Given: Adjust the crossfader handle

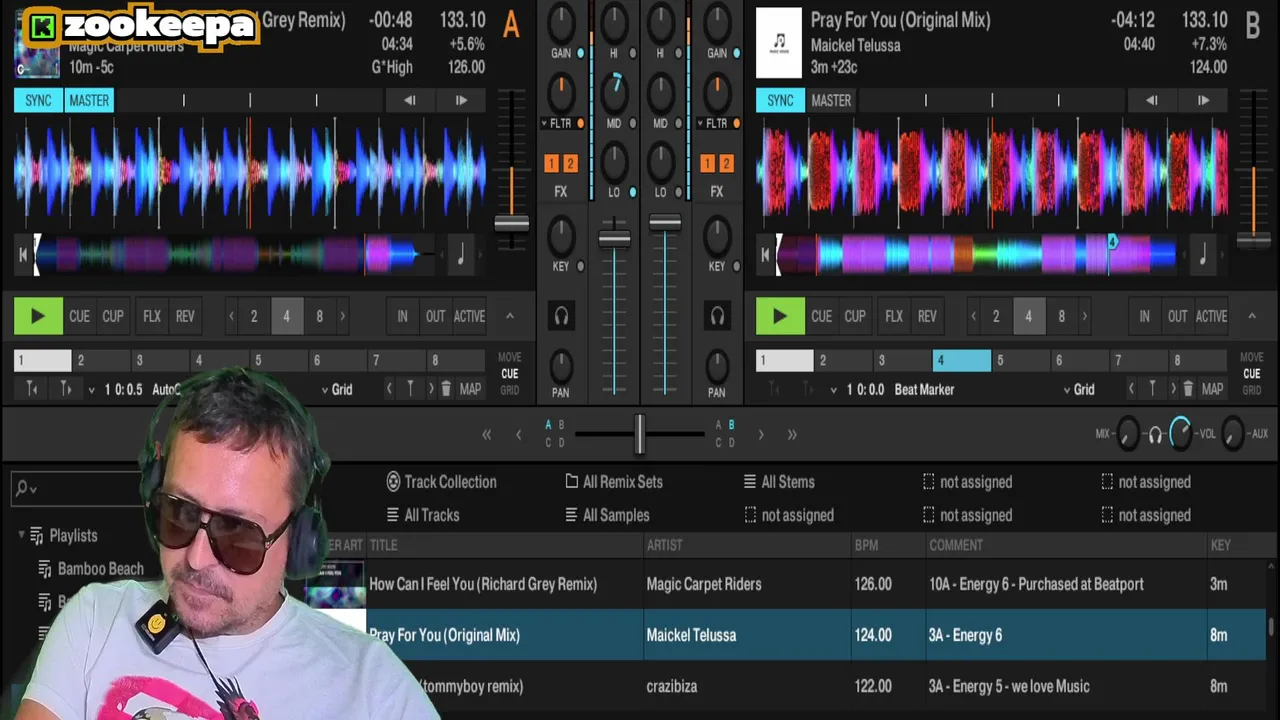Looking at the screenshot, I should 639,434.
